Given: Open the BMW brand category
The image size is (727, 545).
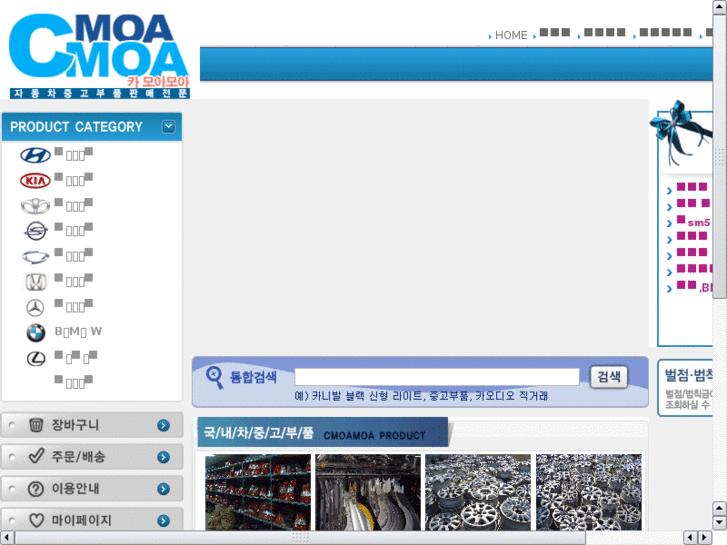Looking at the screenshot, I should 36,333.
